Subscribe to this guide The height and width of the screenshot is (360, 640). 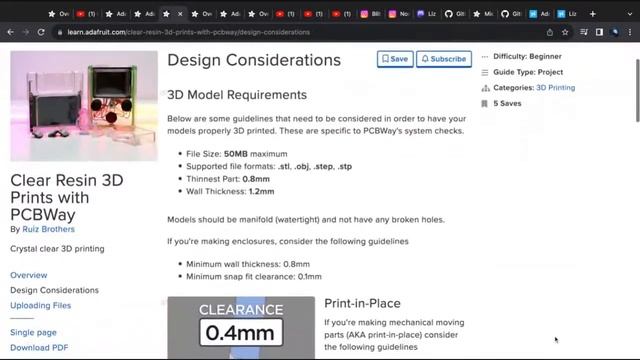click(444, 59)
